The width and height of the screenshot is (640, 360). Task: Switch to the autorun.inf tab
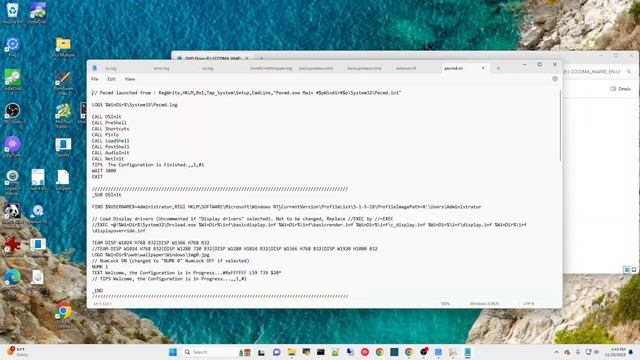[406, 68]
